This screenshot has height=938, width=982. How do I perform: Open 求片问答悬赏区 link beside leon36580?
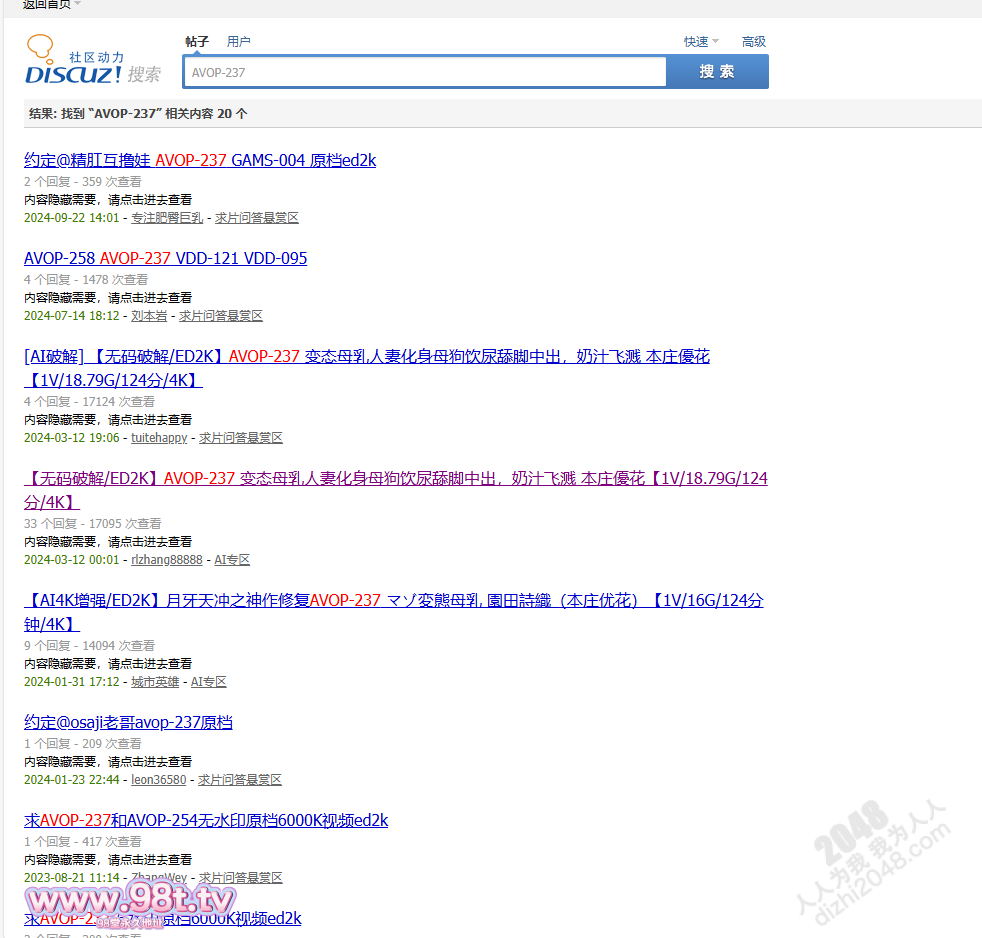(x=240, y=780)
